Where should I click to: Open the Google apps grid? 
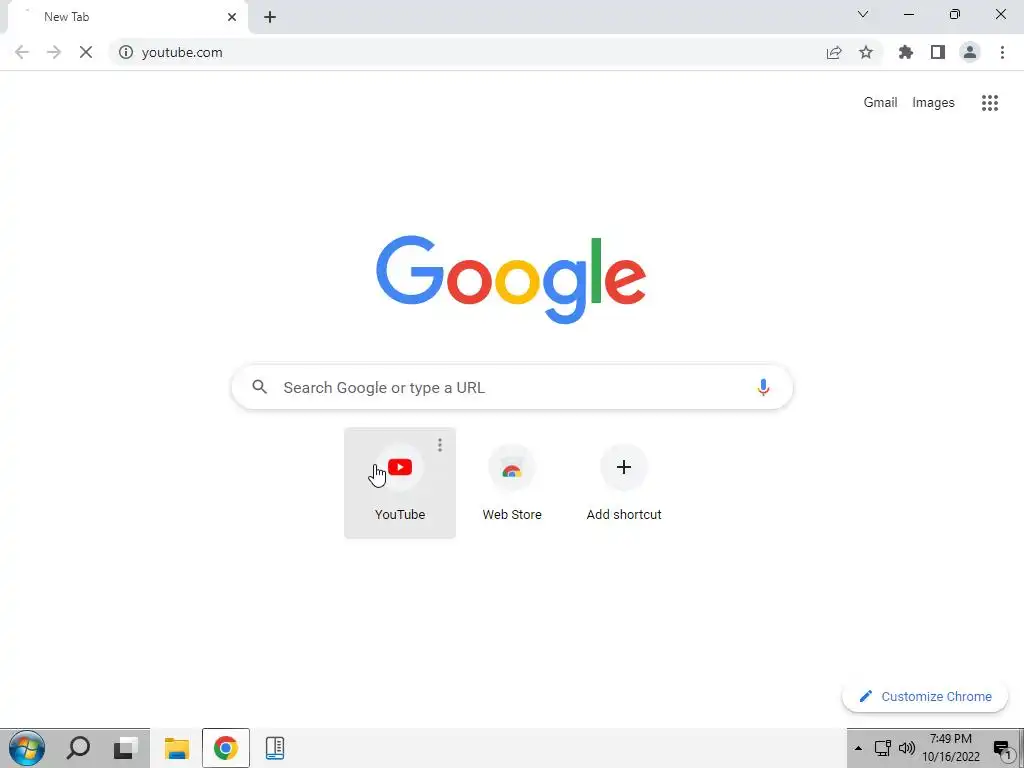point(990,103)
